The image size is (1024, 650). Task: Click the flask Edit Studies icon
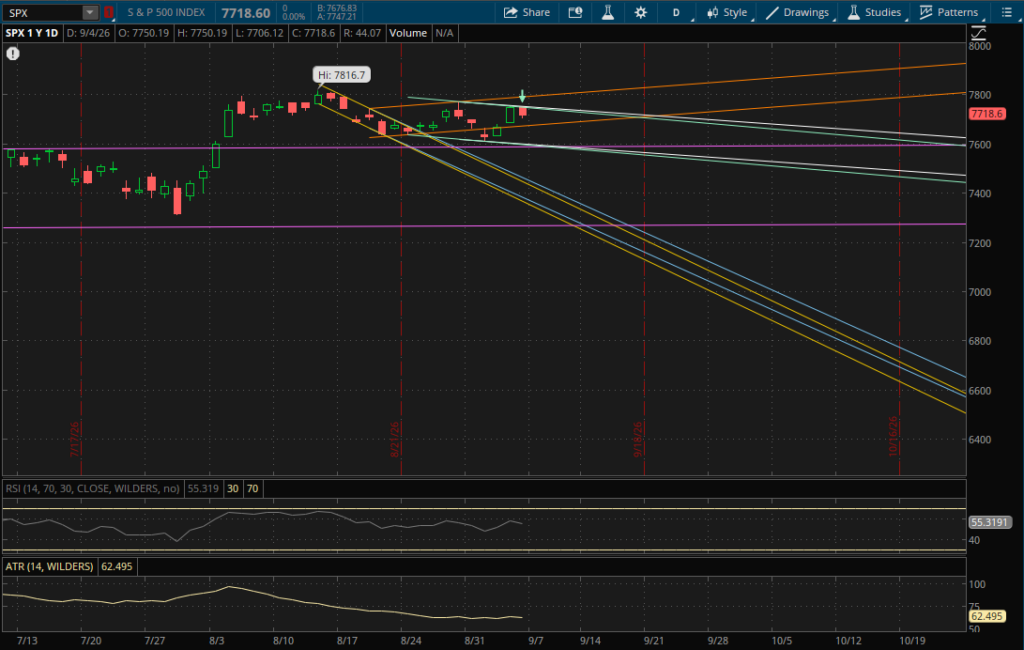(607, 12)
